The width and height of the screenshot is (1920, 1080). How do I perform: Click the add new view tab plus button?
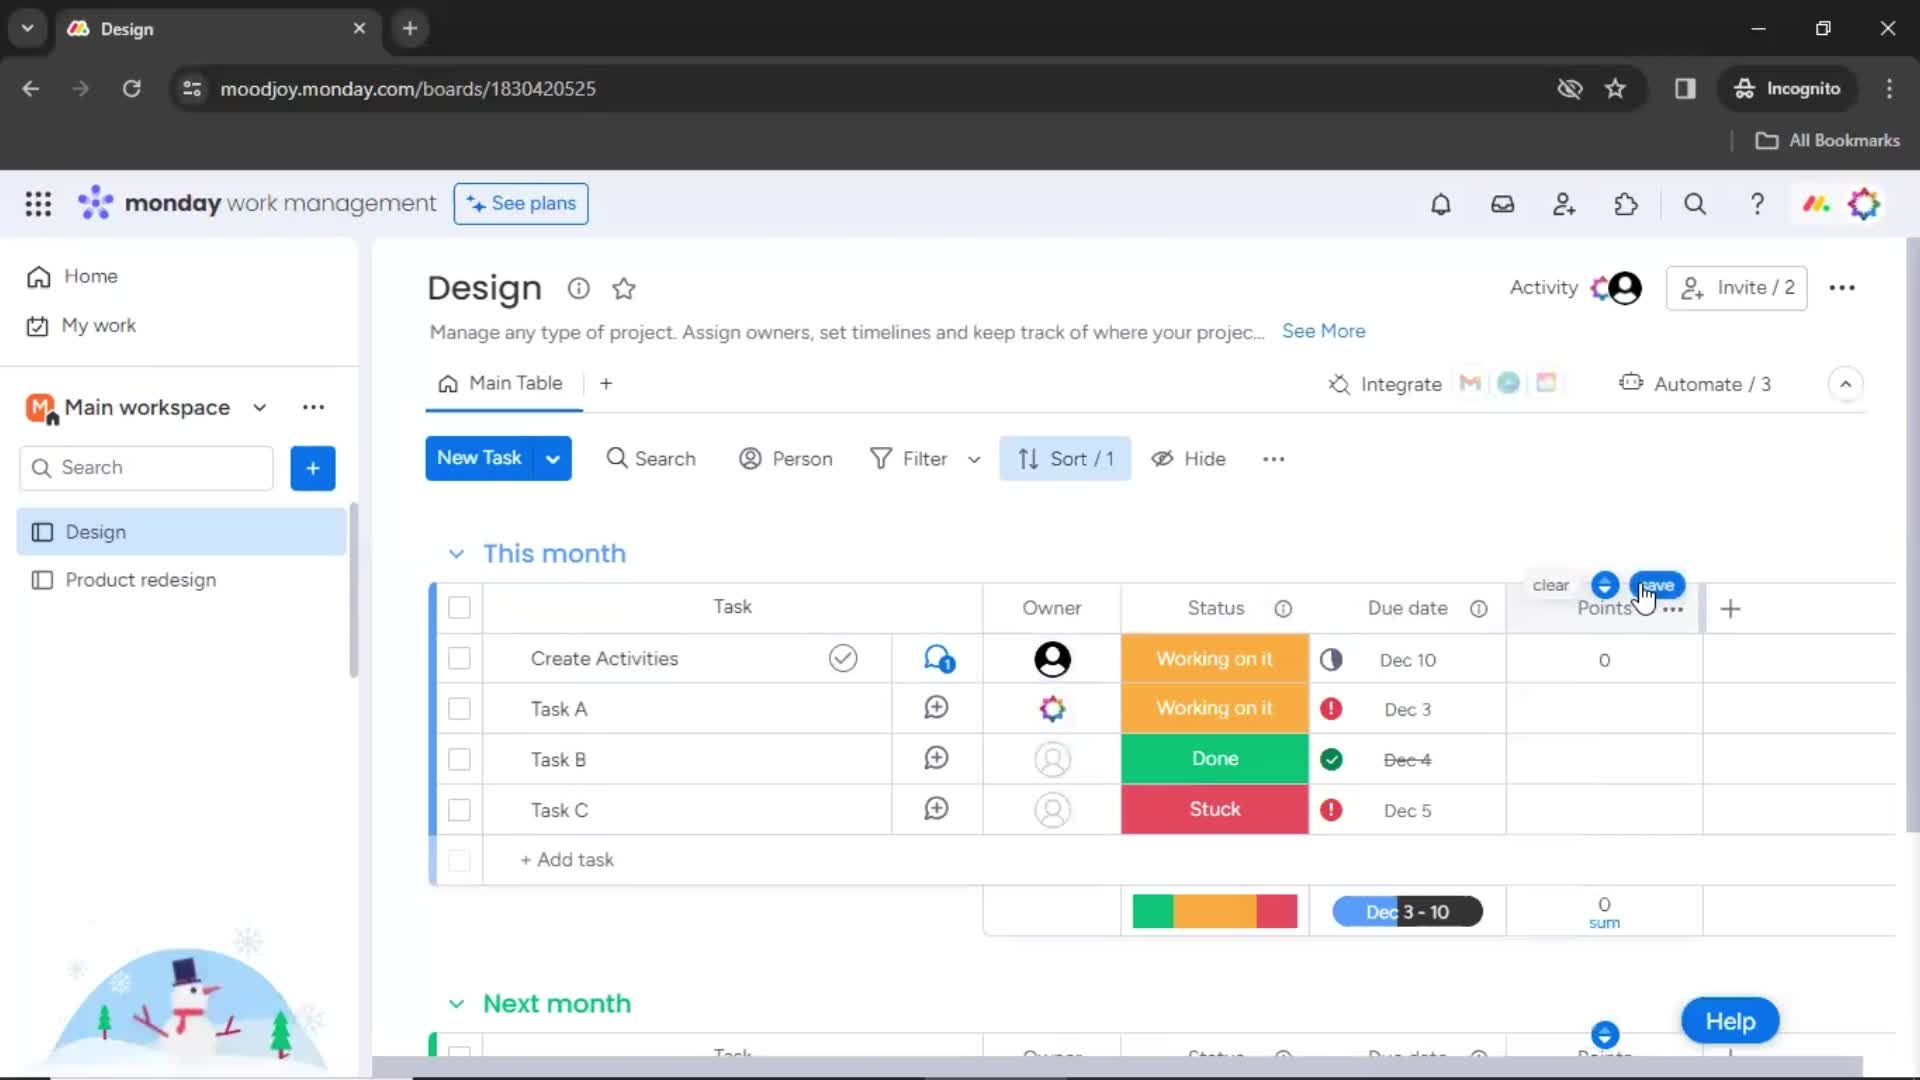608,382
